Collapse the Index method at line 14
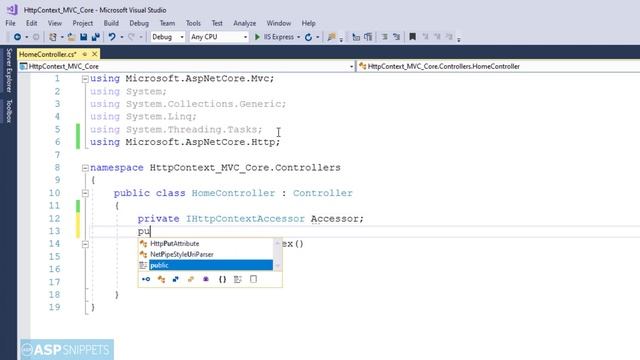The image size is (640, 360). 85,244
